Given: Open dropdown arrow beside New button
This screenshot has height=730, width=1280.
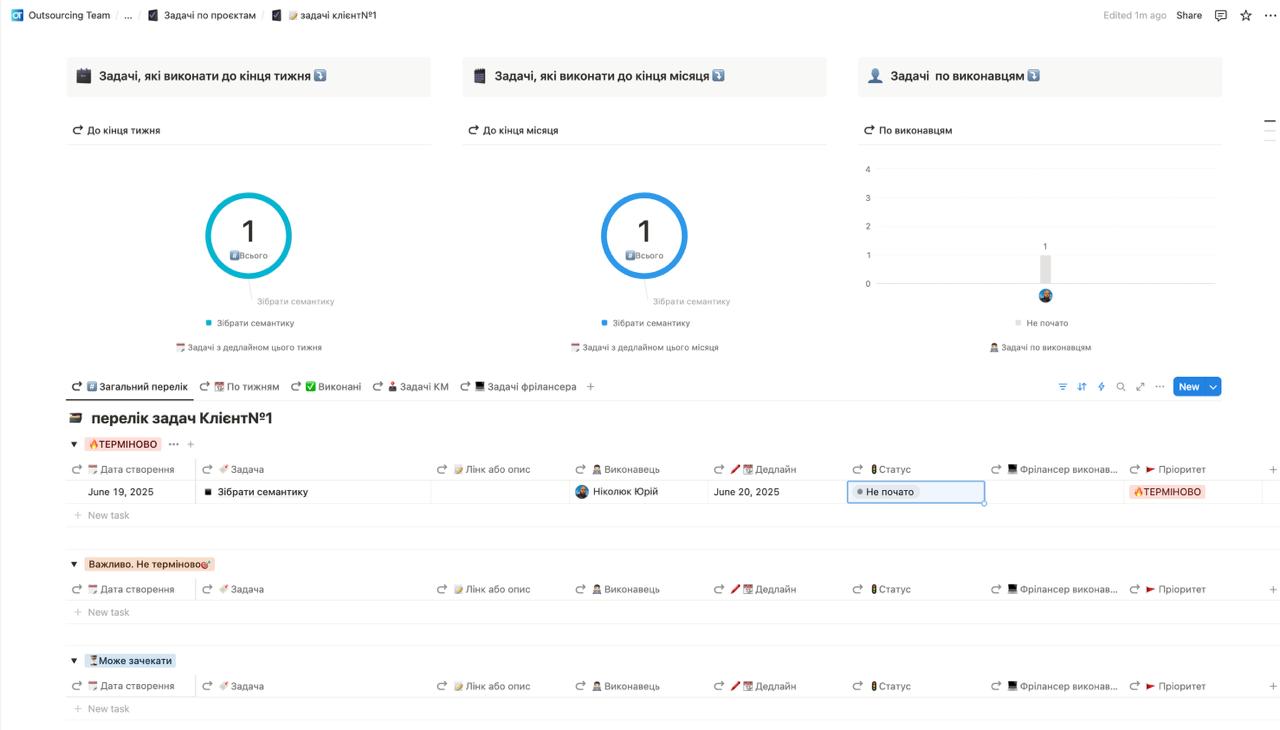Looking at the screenshot, I should point(1213,387).
